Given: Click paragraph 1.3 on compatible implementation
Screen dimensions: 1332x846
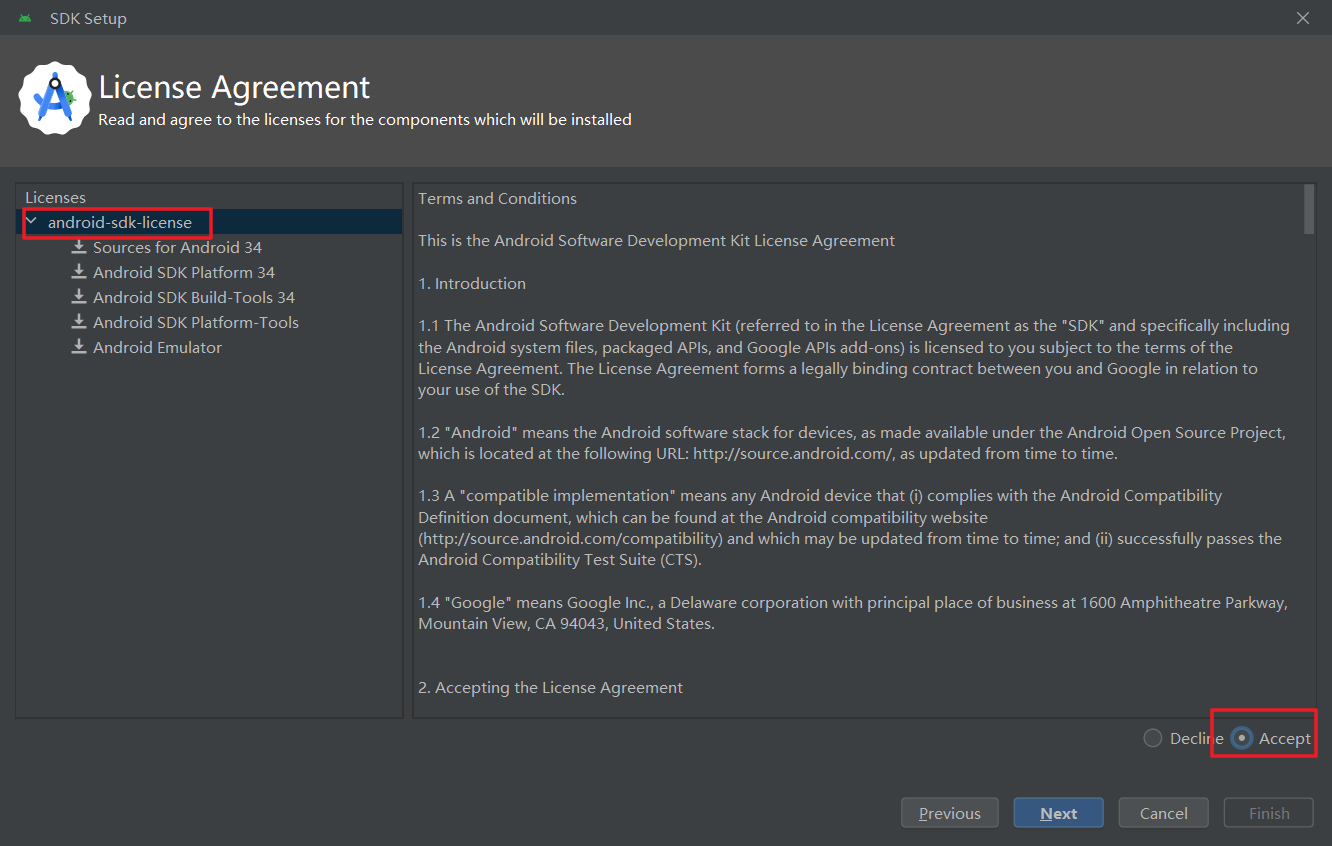Looking at the screenshot, I should 850,528.
